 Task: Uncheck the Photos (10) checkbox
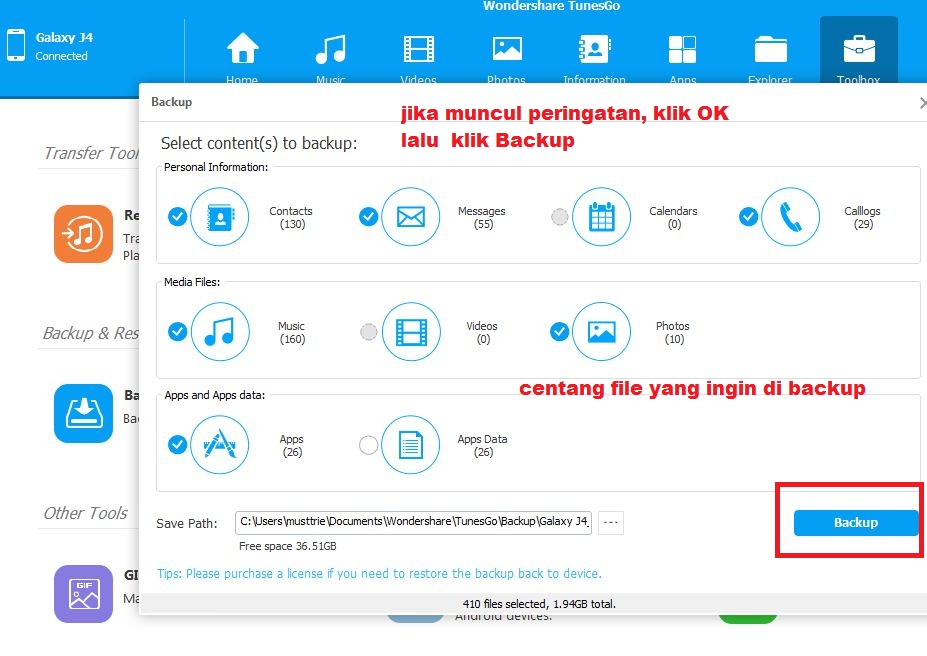tap(559, 332)
